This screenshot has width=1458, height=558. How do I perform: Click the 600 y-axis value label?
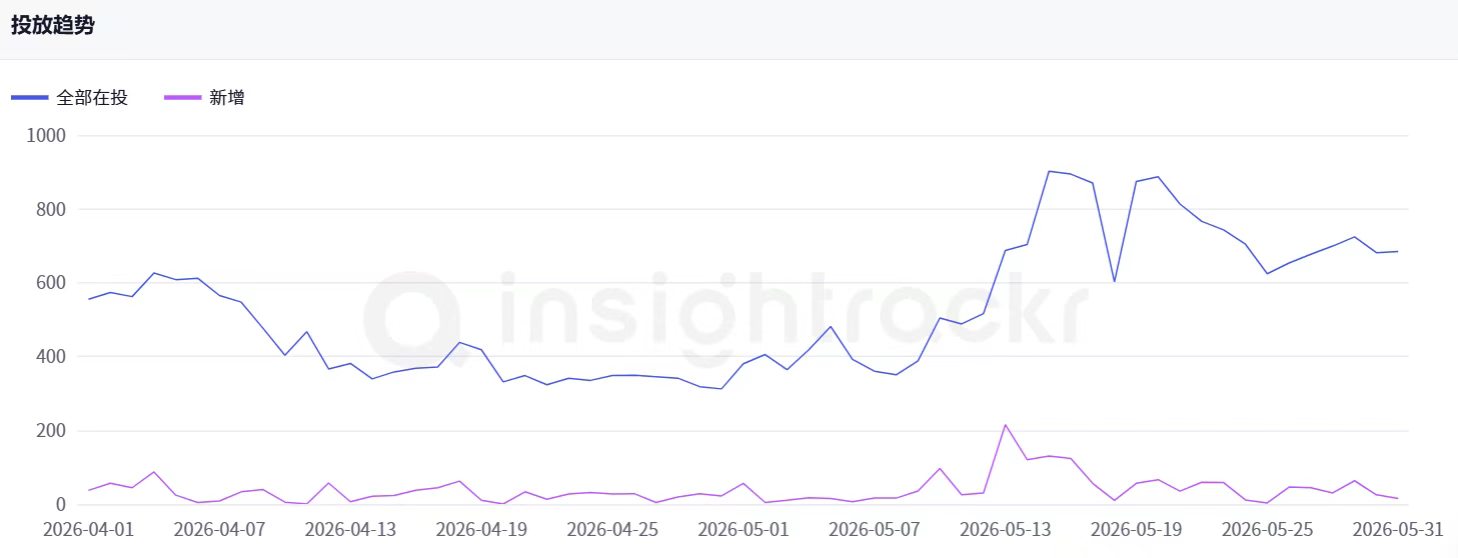point(49,283)
